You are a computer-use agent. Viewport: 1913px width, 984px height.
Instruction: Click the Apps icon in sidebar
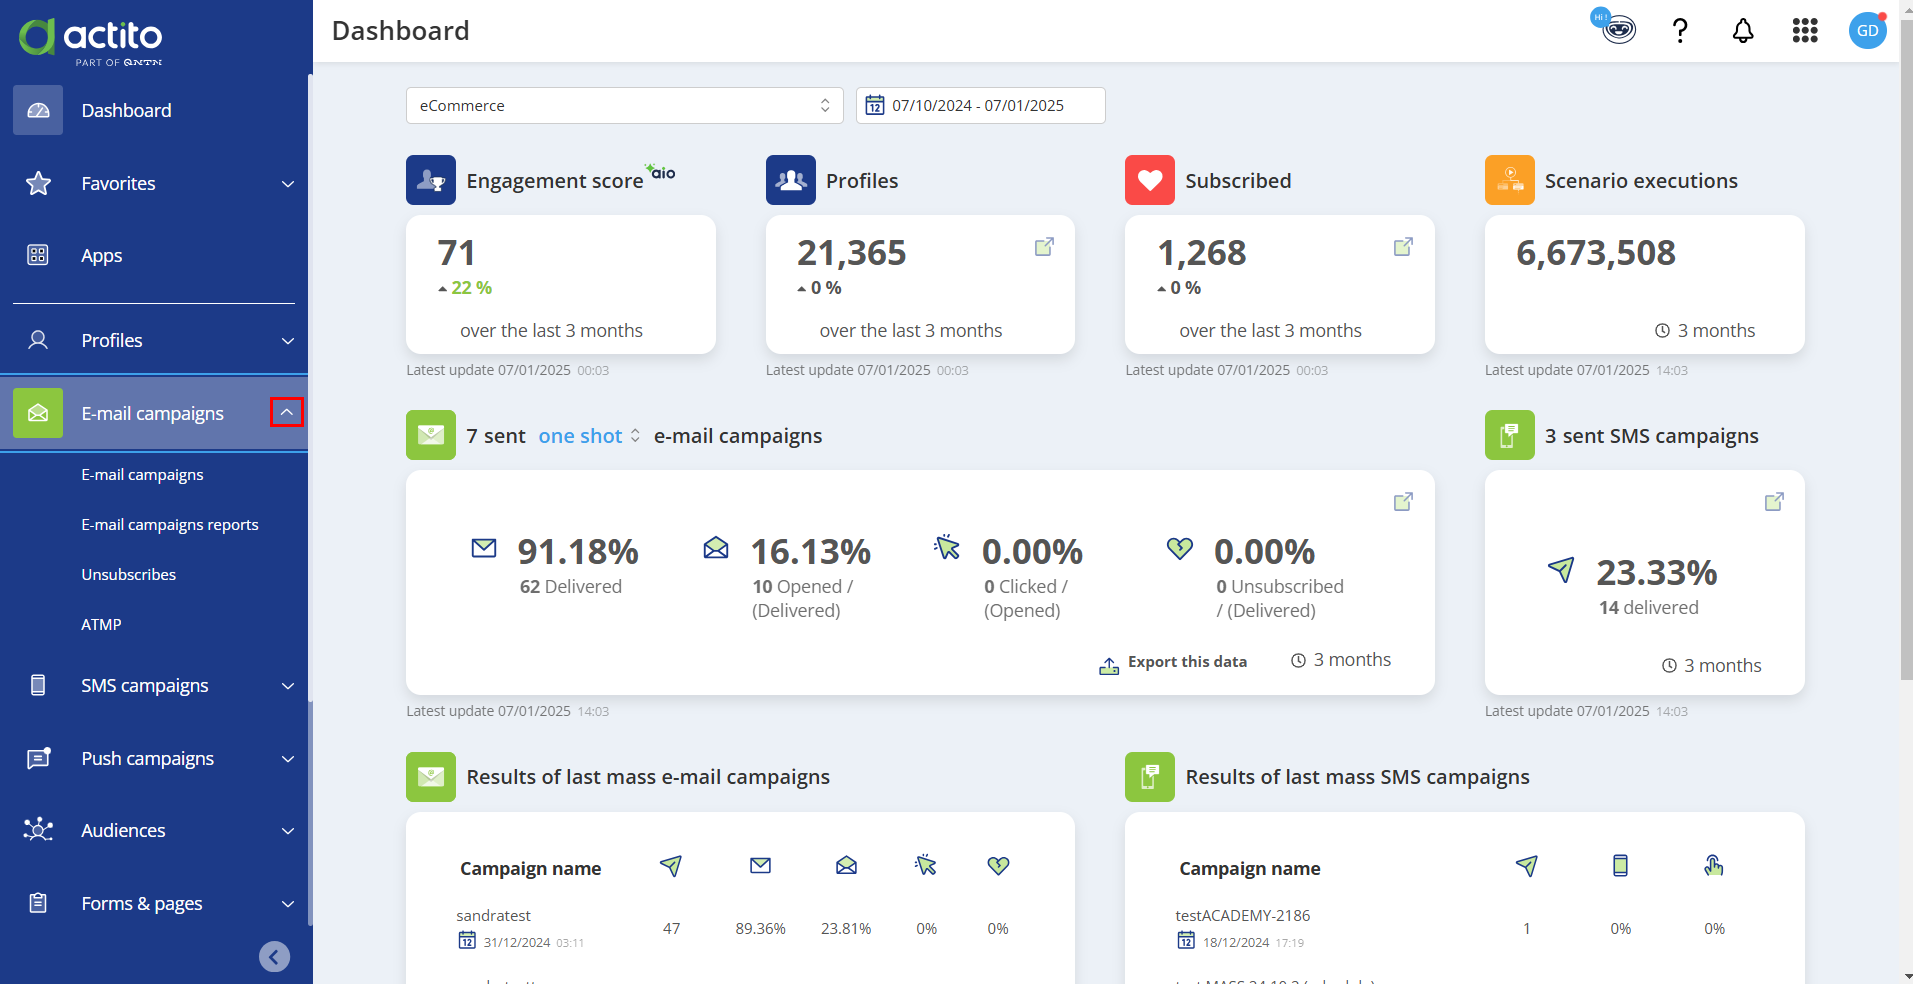point(38,255)
